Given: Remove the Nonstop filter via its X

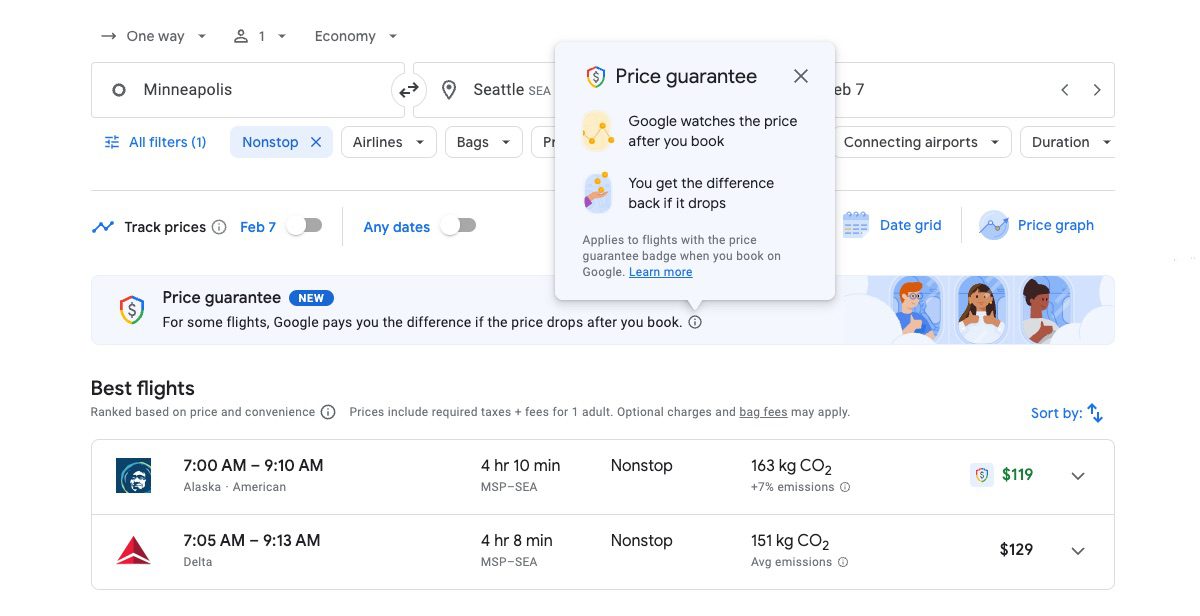Looking at the screenshot, I should coord(315,141).
